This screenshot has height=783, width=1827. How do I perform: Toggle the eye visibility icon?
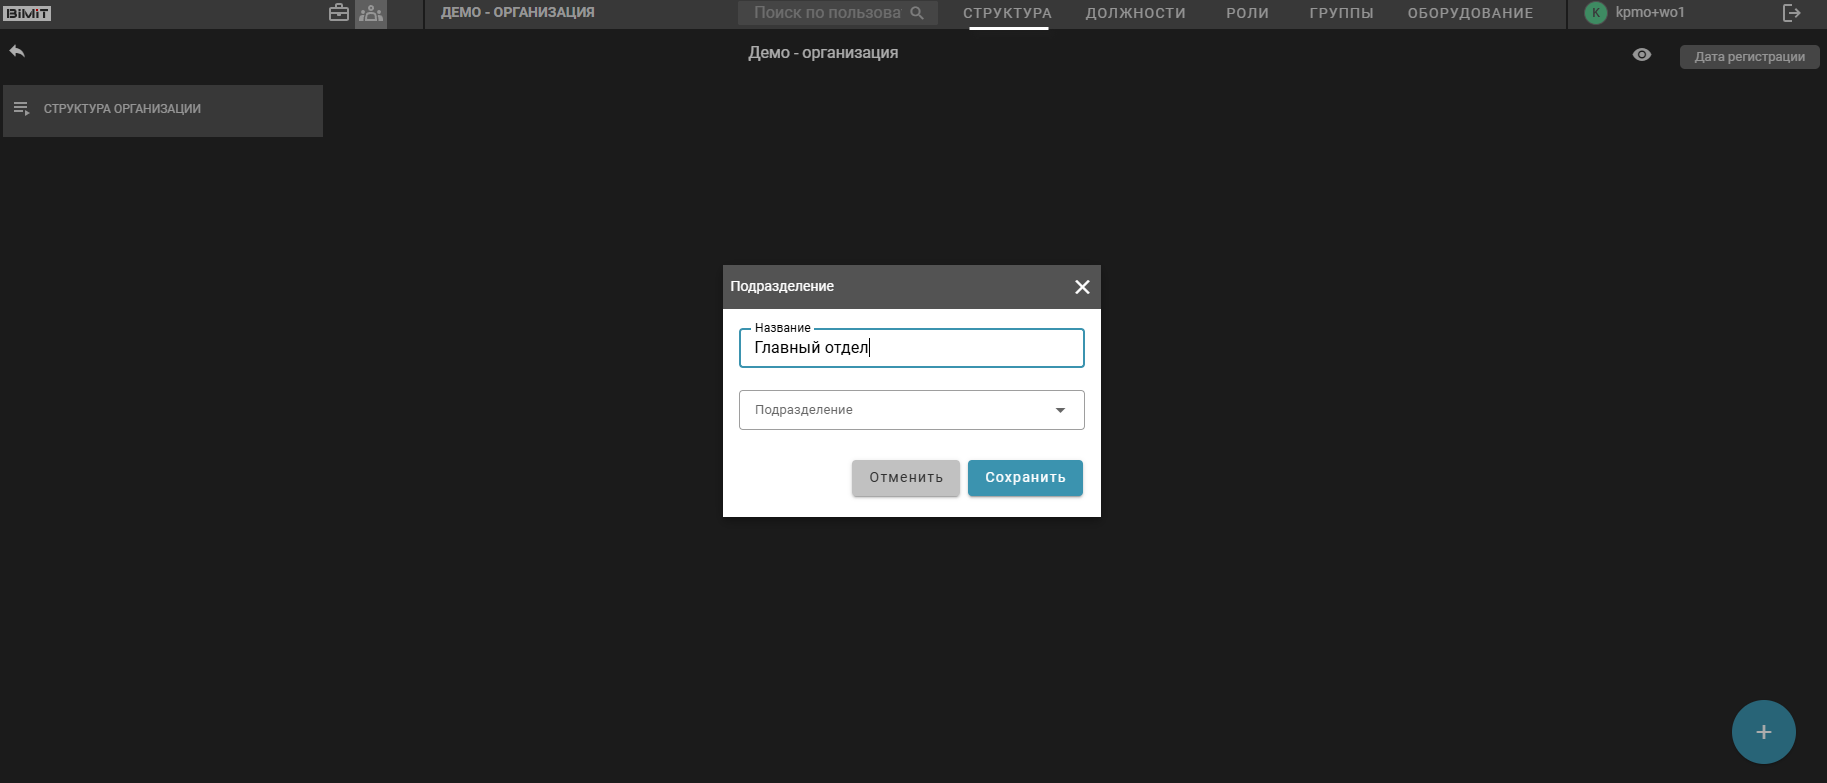pyautogui.click(x=1642, y=55)
